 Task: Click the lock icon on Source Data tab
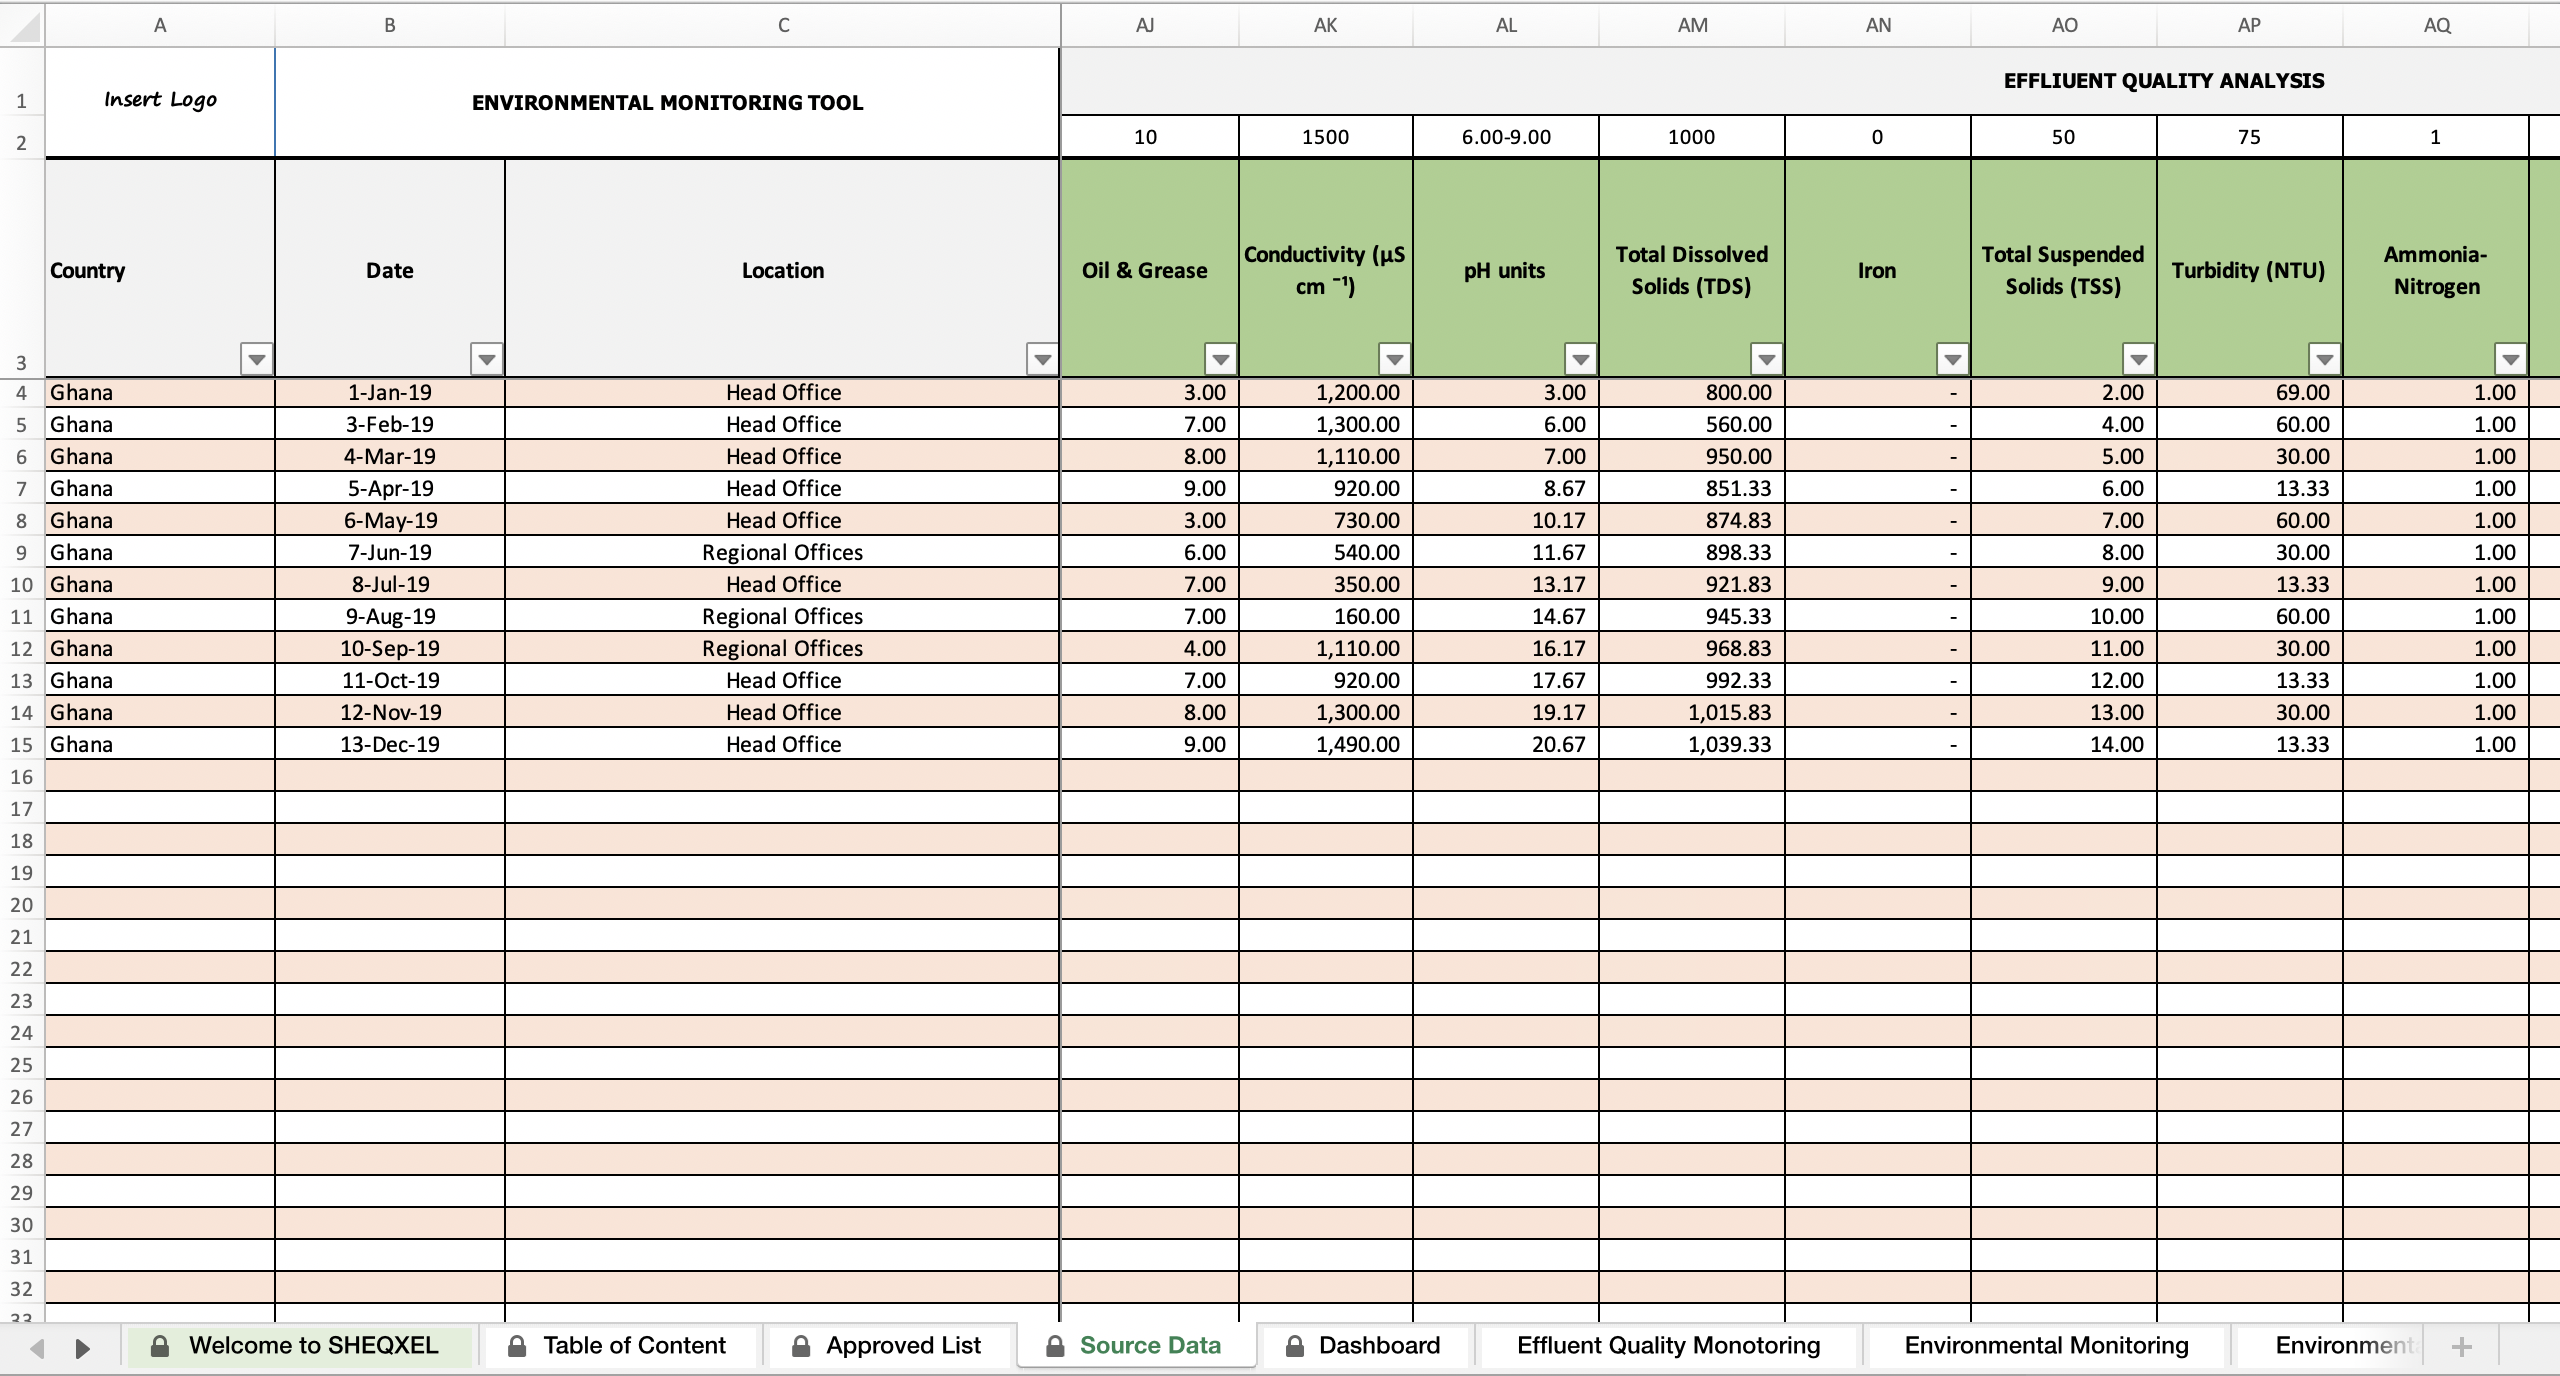(1055, 1346)
